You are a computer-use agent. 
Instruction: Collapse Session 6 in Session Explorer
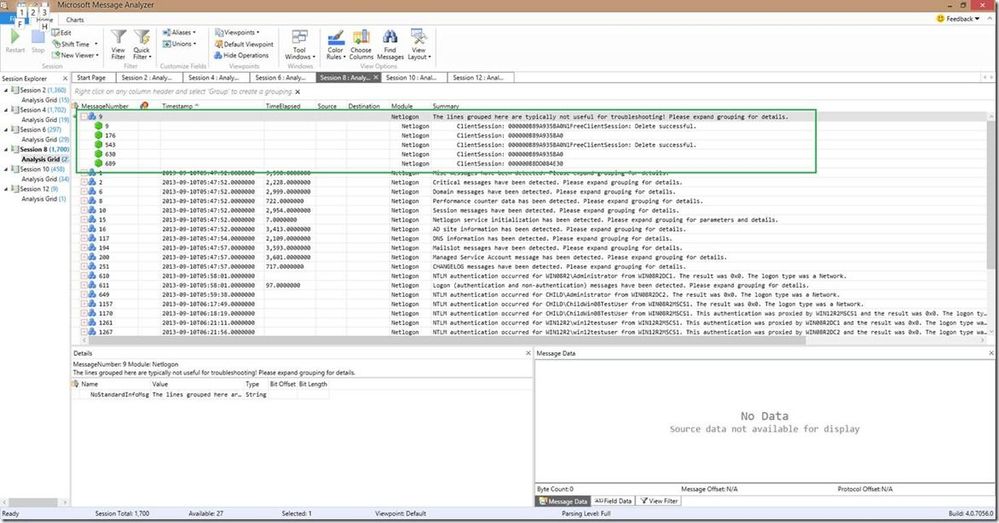6,130
